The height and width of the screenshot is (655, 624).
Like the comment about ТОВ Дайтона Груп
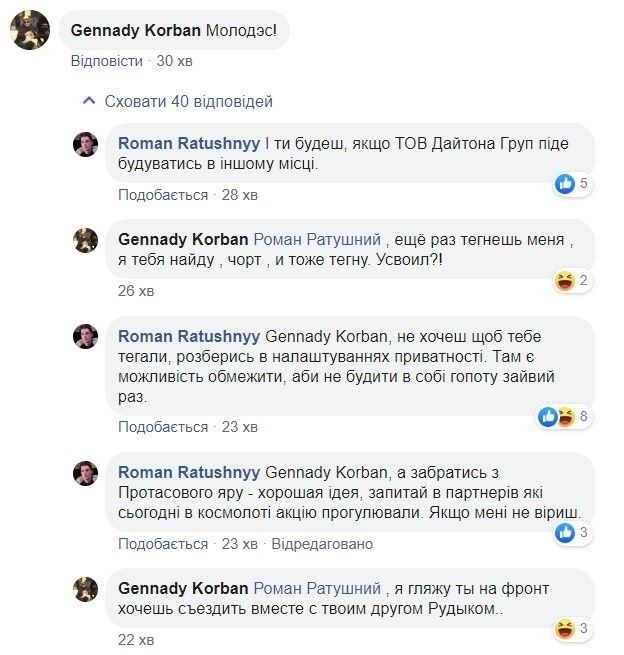tap(163, 194)
